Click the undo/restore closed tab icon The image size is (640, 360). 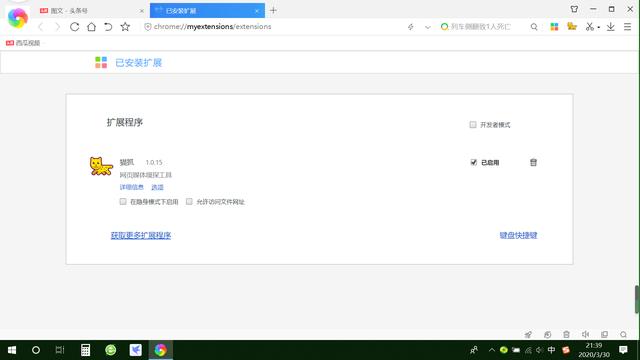click(x=108, y=27)
